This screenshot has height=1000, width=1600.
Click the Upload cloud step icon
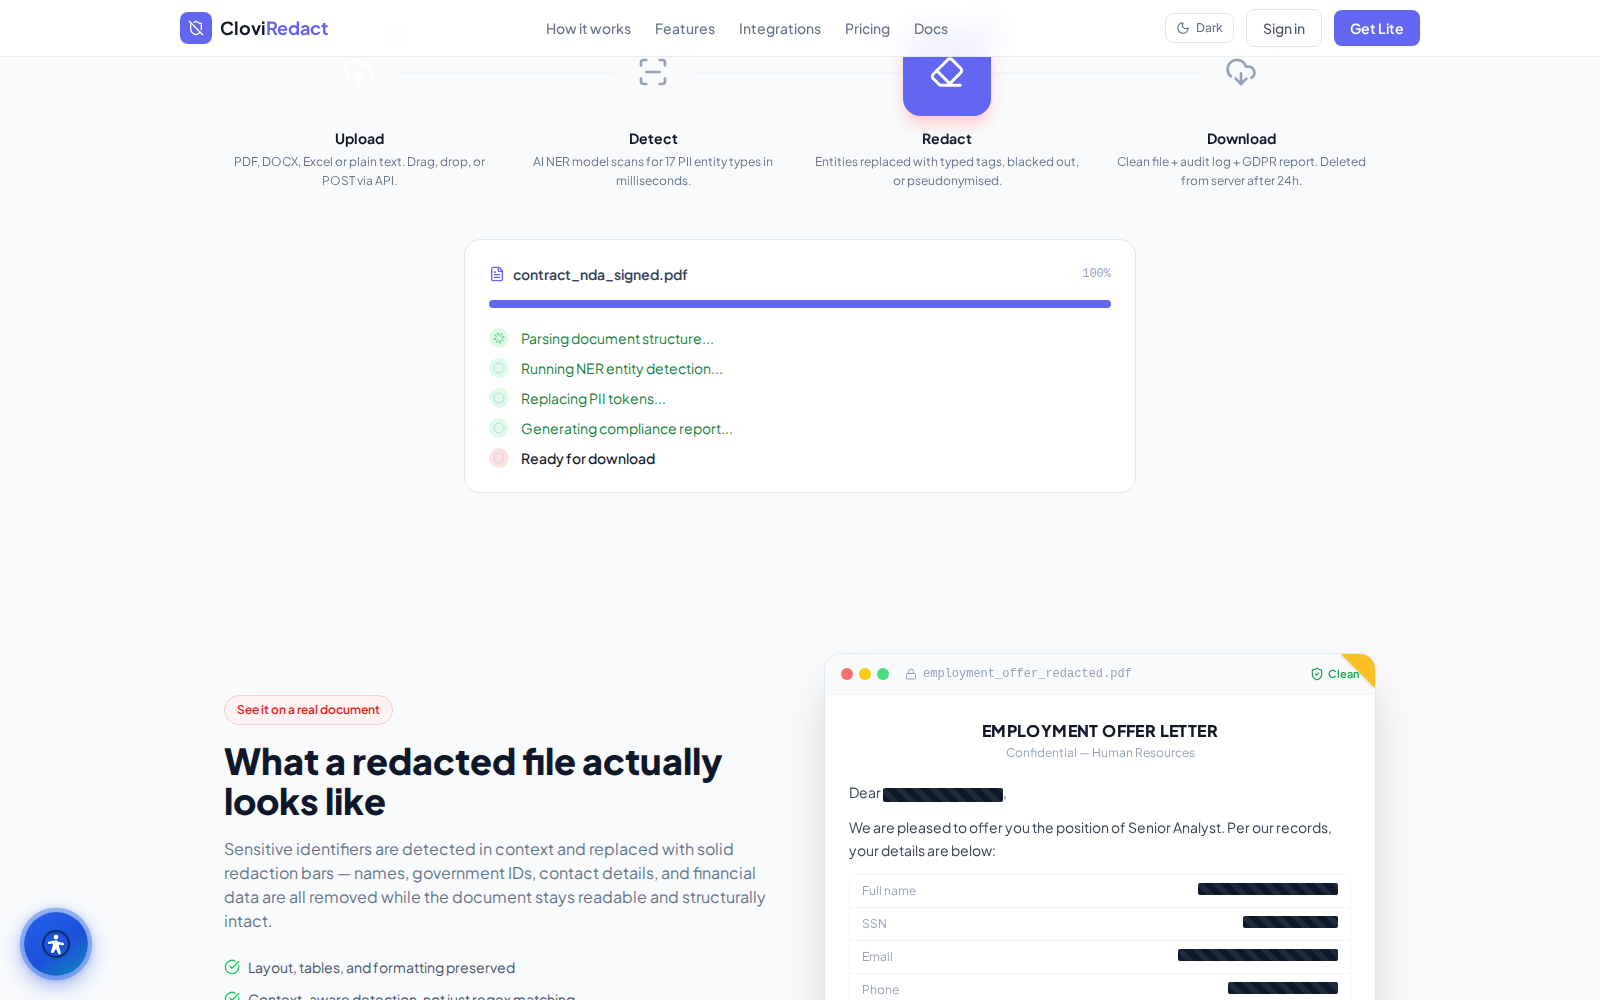359,72
